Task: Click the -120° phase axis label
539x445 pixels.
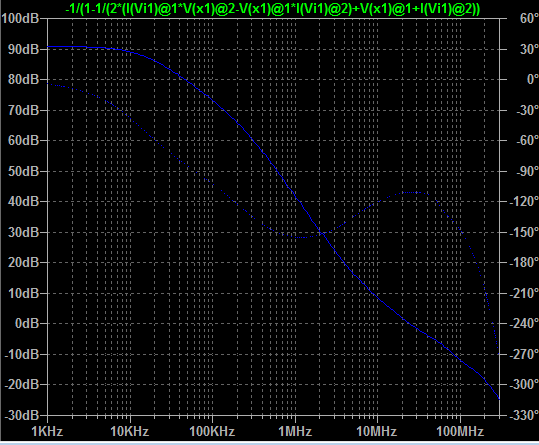Action: (524, 201)
